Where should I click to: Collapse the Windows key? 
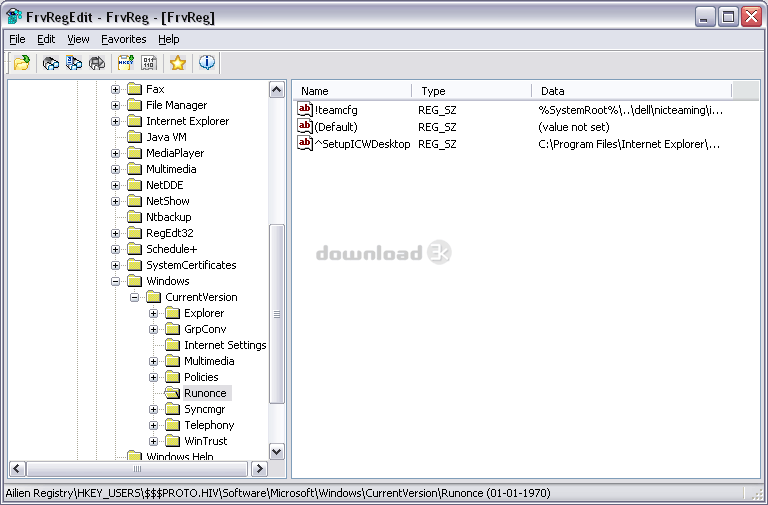click(x=115, y=281)
